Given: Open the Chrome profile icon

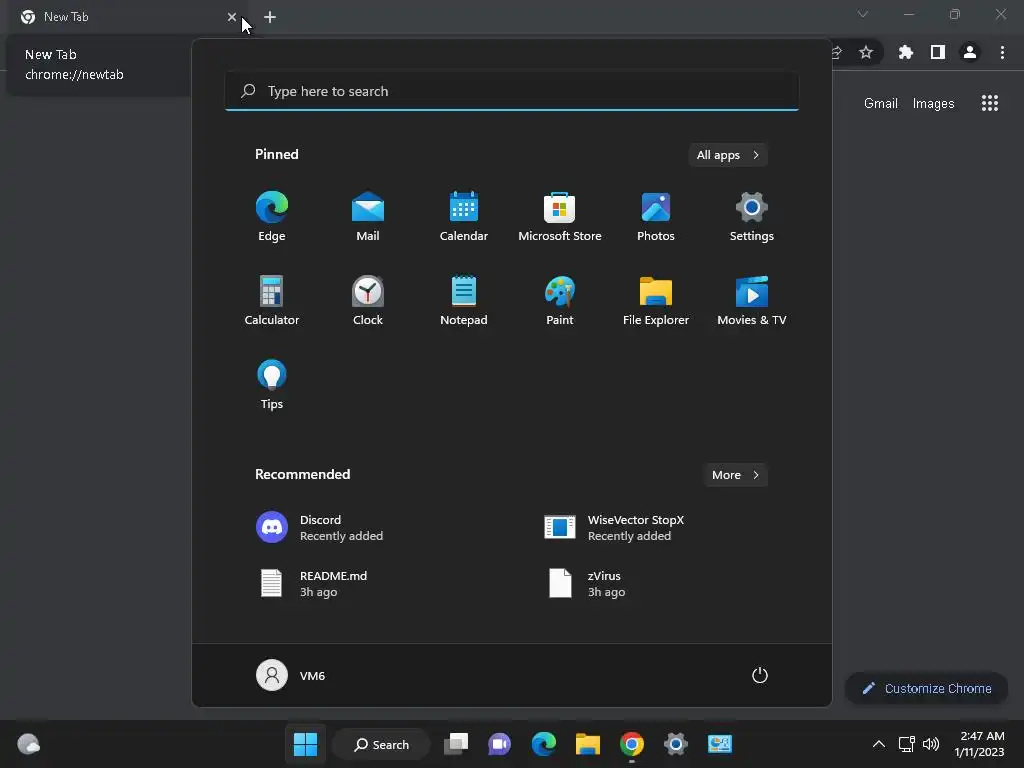Looking at the screenshot, I should coord(970,52).
